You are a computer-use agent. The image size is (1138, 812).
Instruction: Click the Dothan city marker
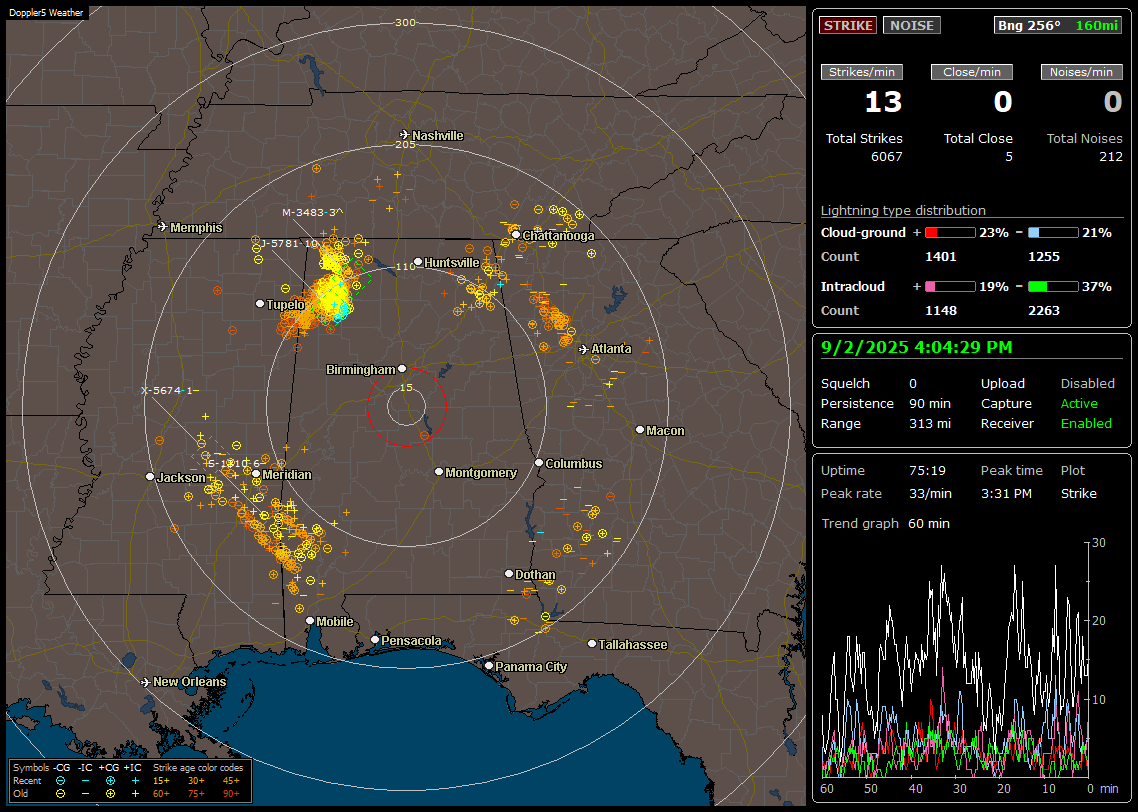click(509, 573)
